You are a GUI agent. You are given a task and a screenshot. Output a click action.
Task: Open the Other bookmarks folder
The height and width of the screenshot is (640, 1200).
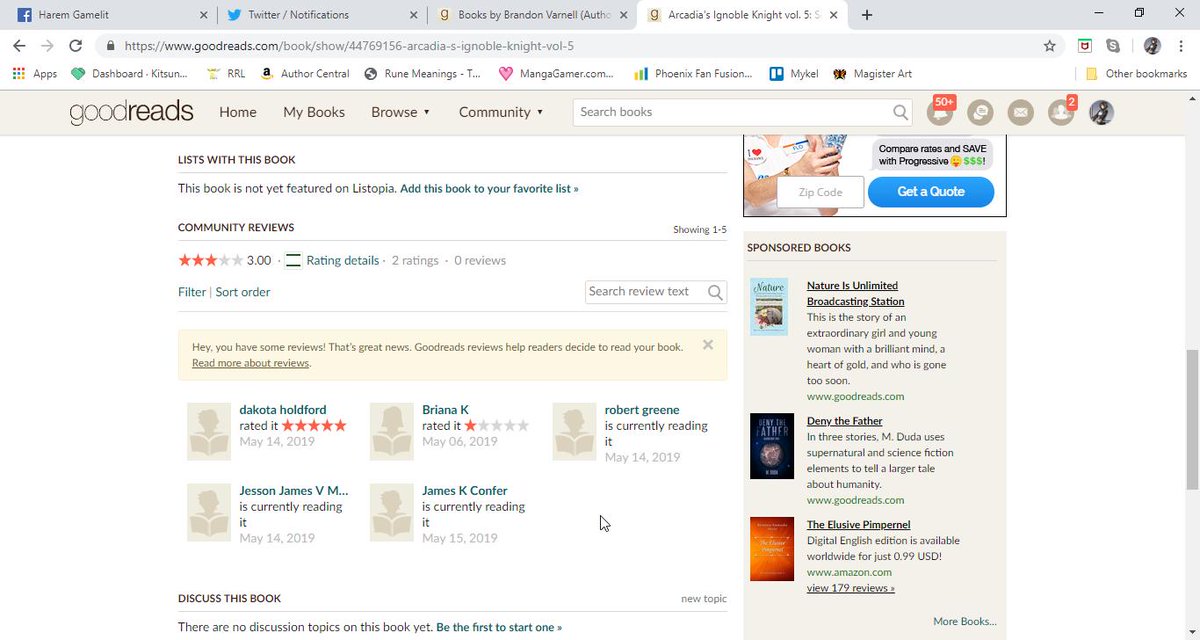click(x=1136, y=73)
